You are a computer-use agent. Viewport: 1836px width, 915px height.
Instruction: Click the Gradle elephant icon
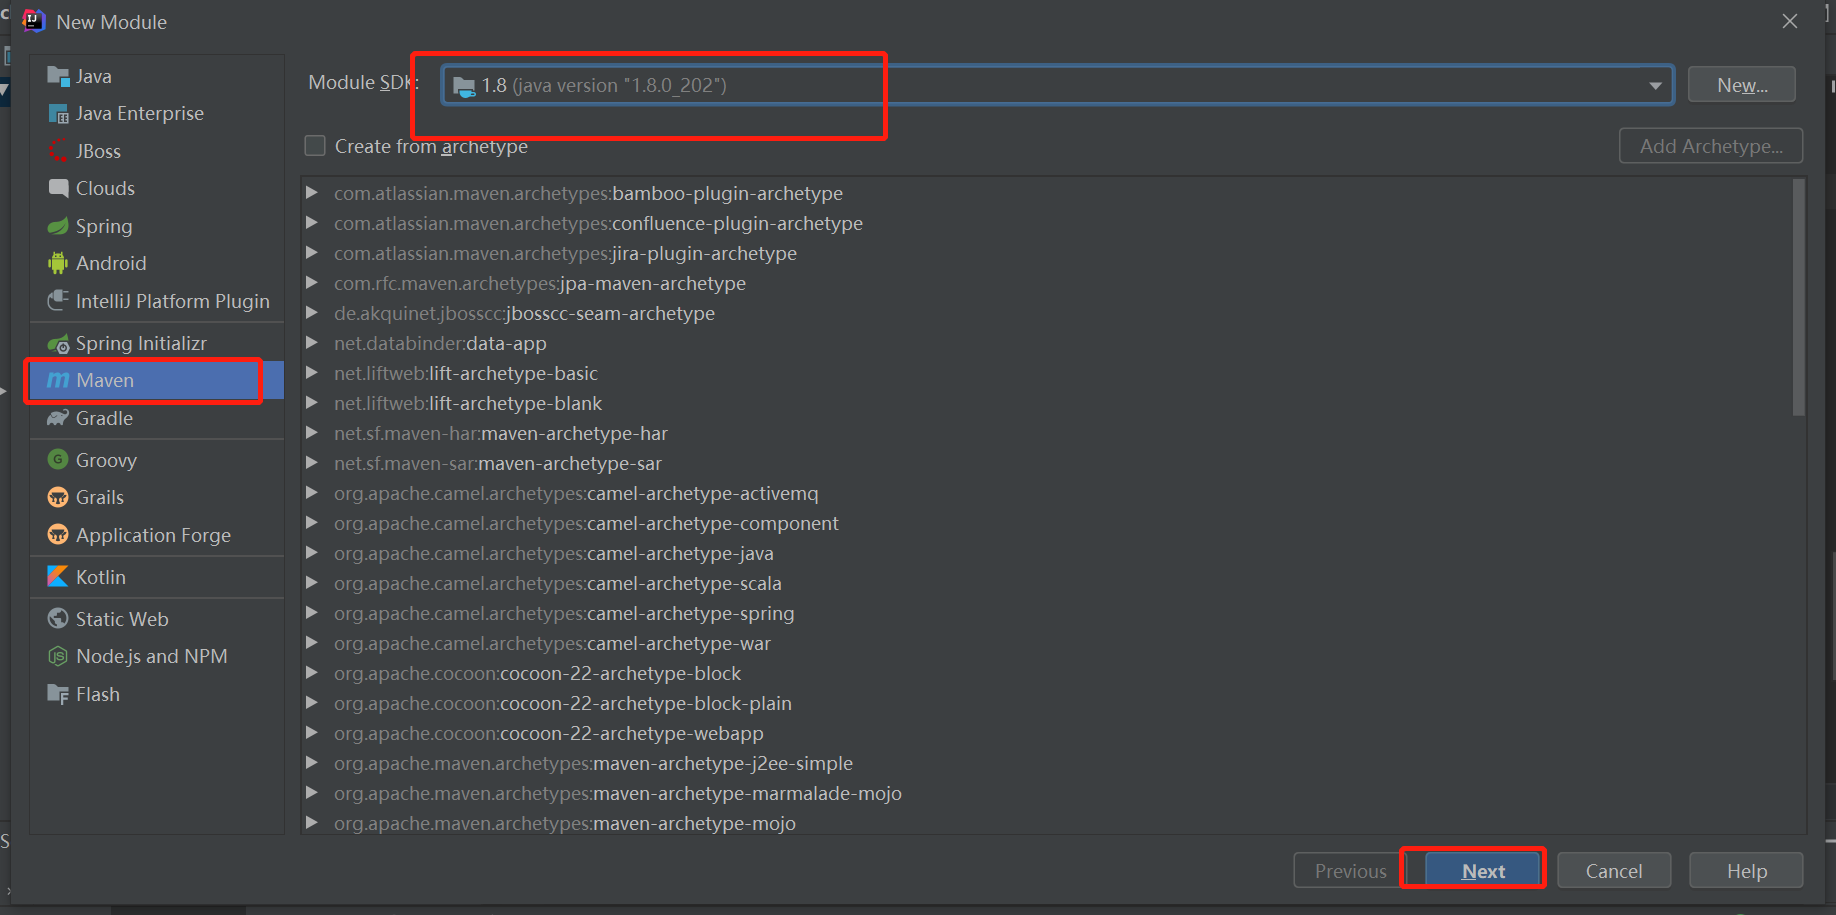pyautogui.click(x=58, y=418)
